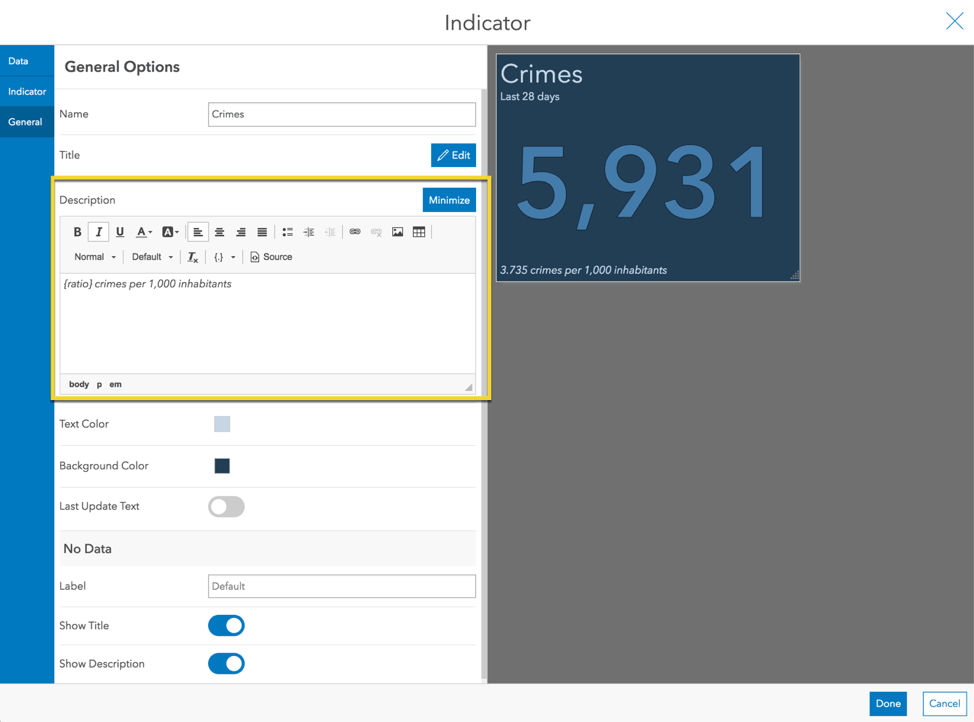Minimize the Description editor
Image resolution: width=974 pixels, height=722 pixels.
(448, 200)
